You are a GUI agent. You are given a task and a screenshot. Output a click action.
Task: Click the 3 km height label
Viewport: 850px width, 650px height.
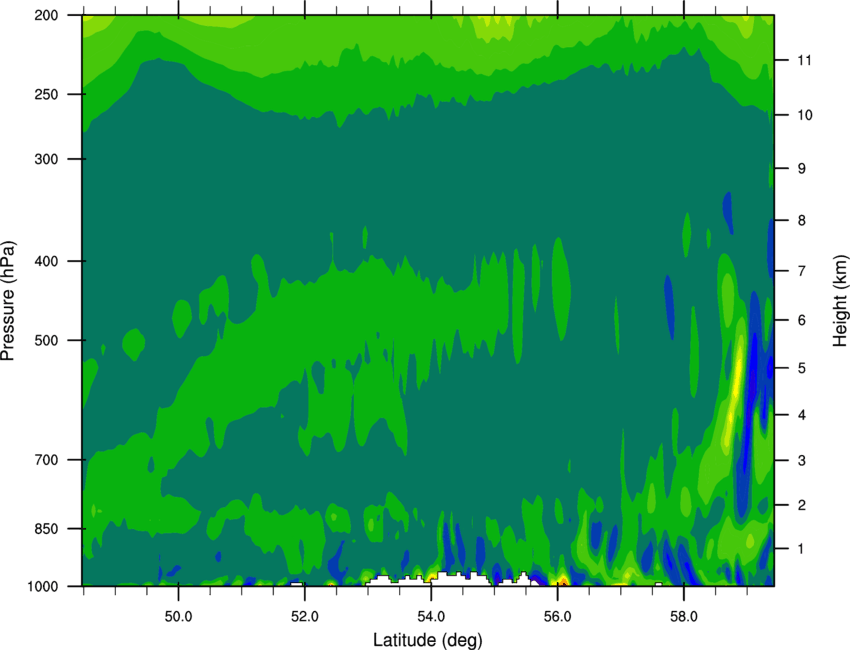coord(801,461)
